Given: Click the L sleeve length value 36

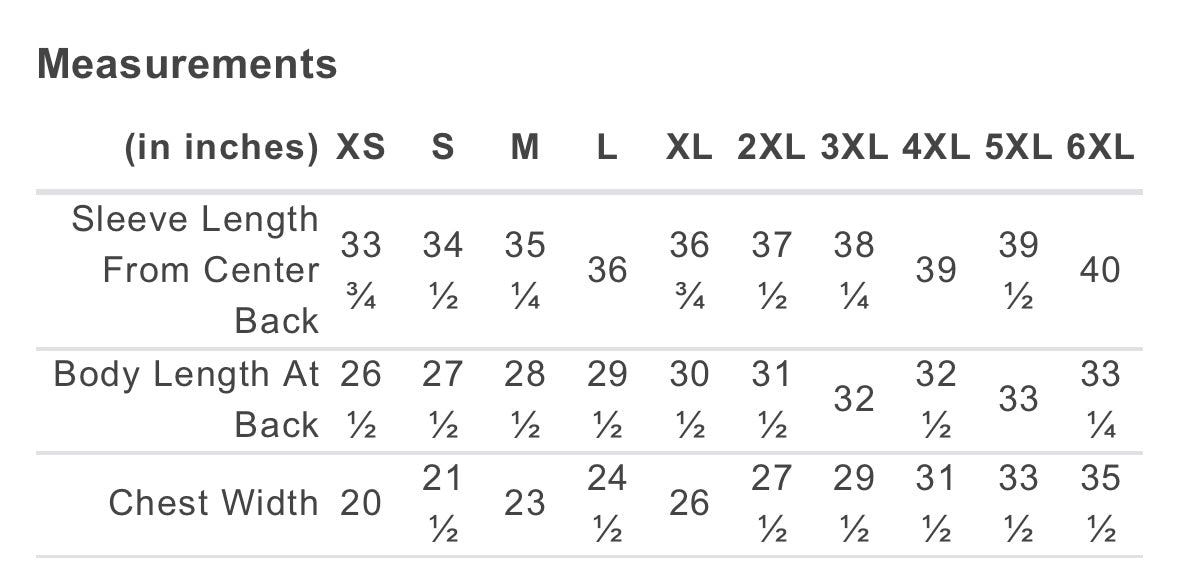Looking at the screenshot, I should click(607, 270).
